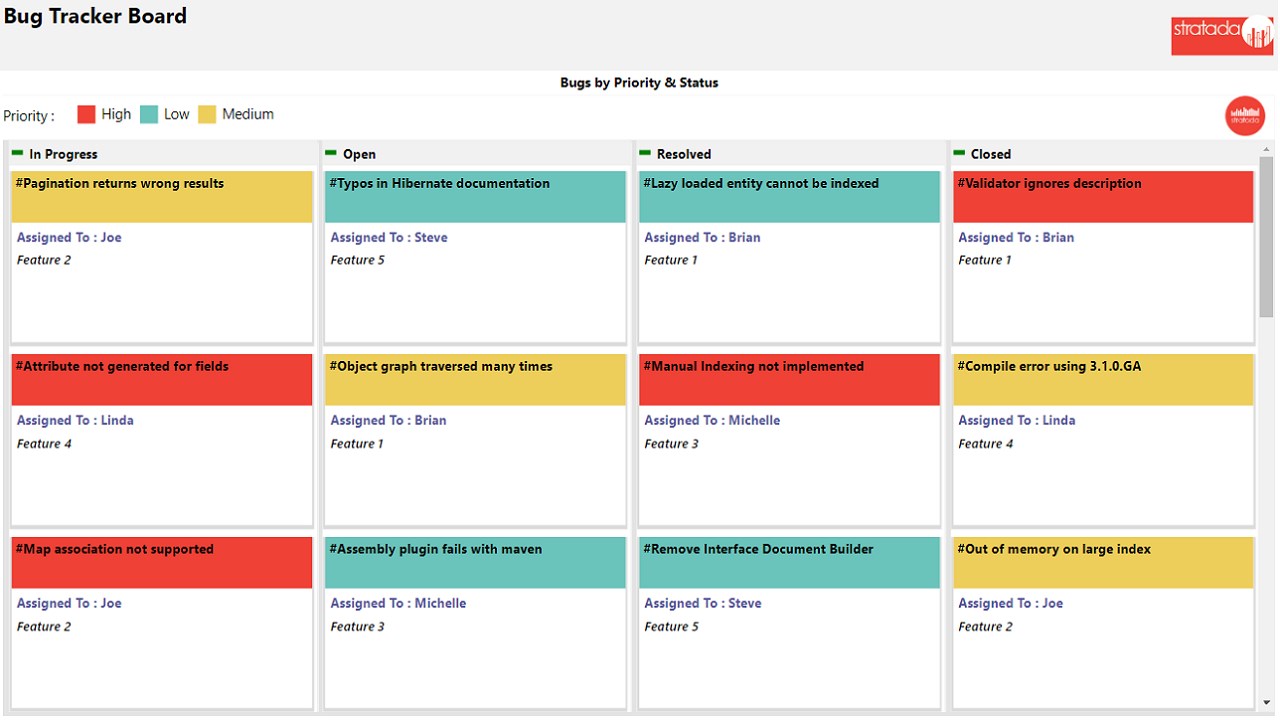The height and width of the screenshot is (720, 1280).
Task: Click the round Stratada badge icon
Action: (x=1245, y=115)
